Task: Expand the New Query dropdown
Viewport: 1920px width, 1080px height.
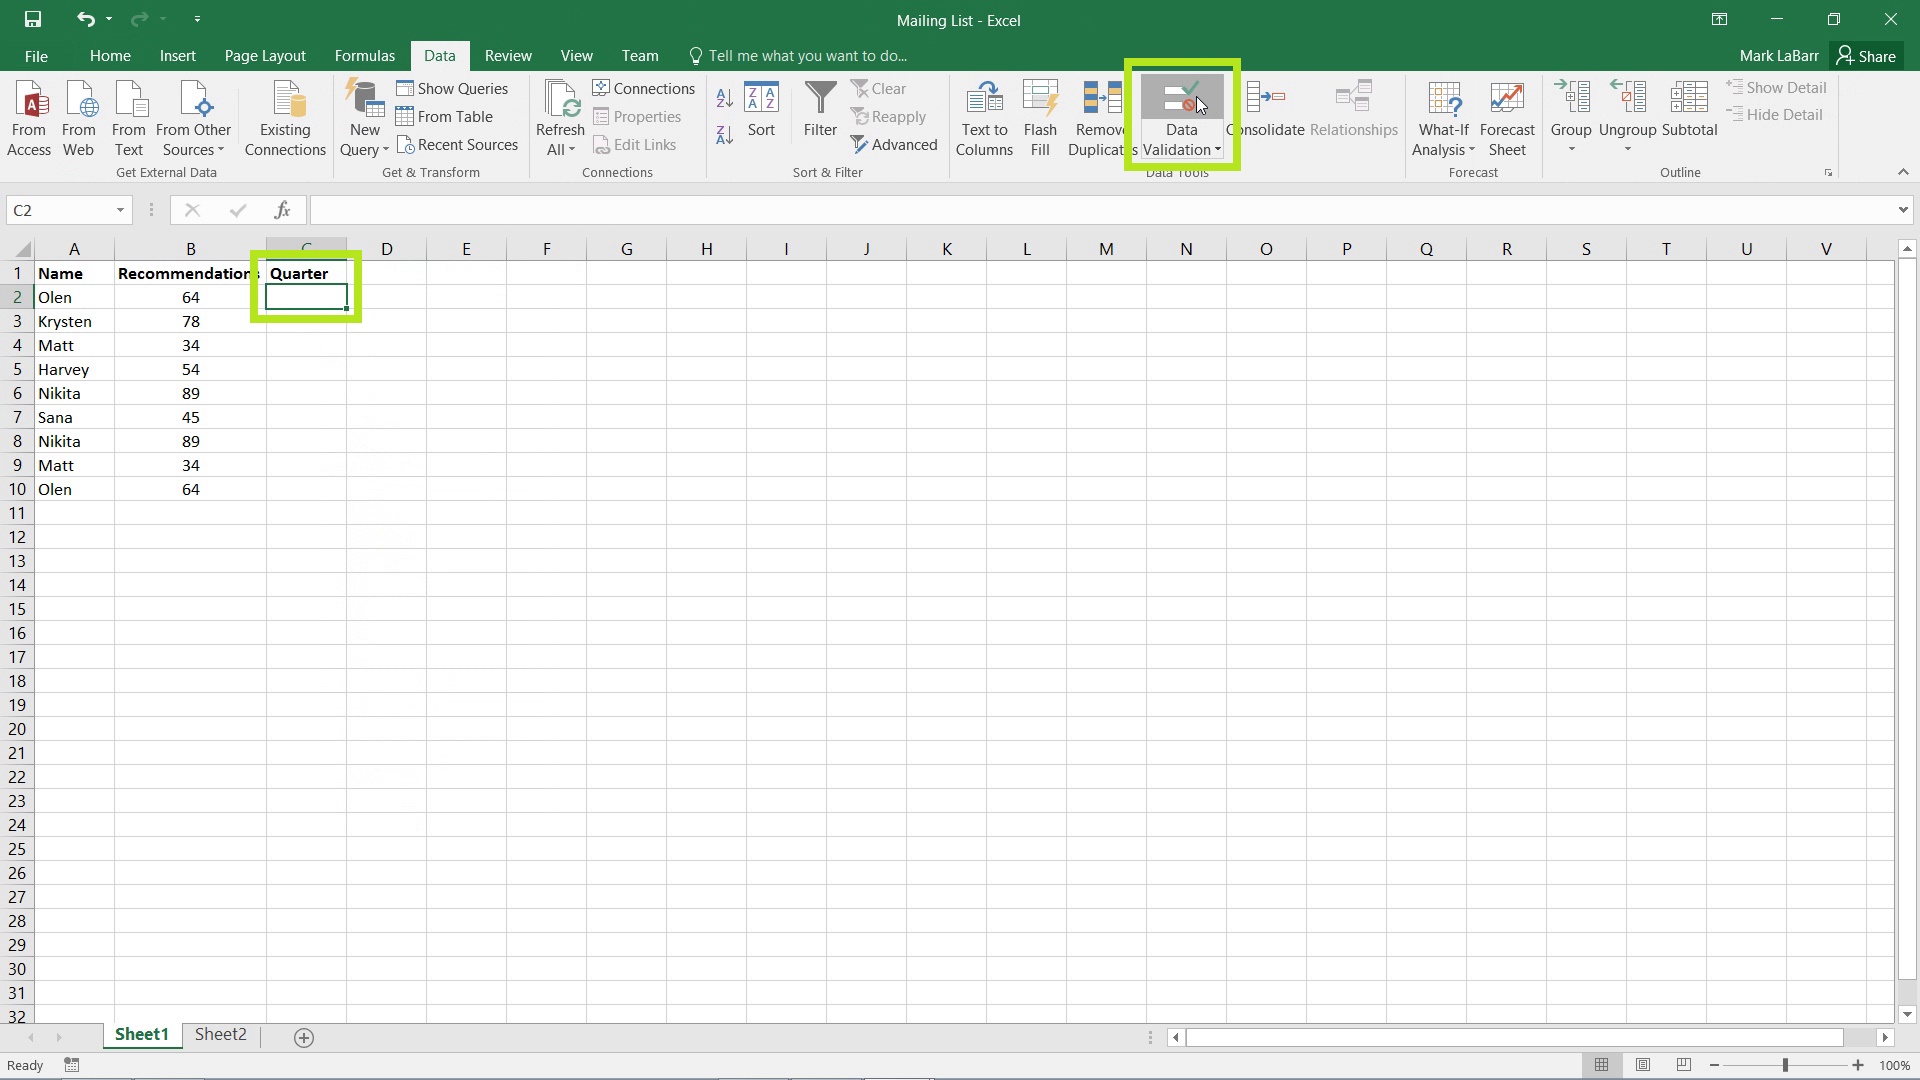Action: (x=384, y=150)
